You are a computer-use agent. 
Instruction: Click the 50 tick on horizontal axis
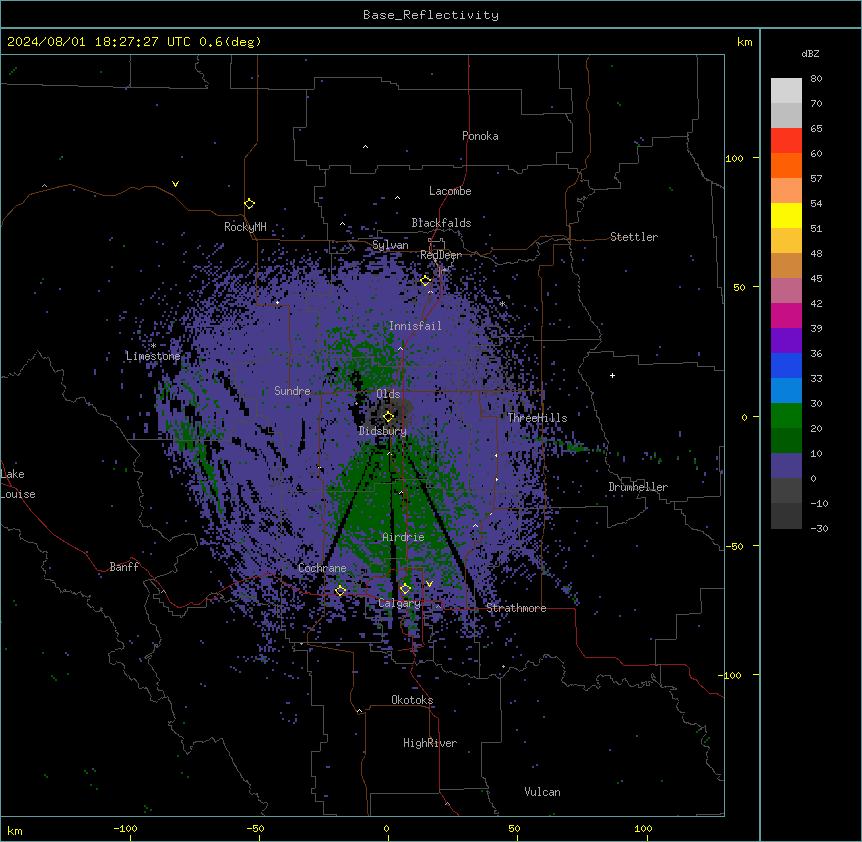[514, 829]
